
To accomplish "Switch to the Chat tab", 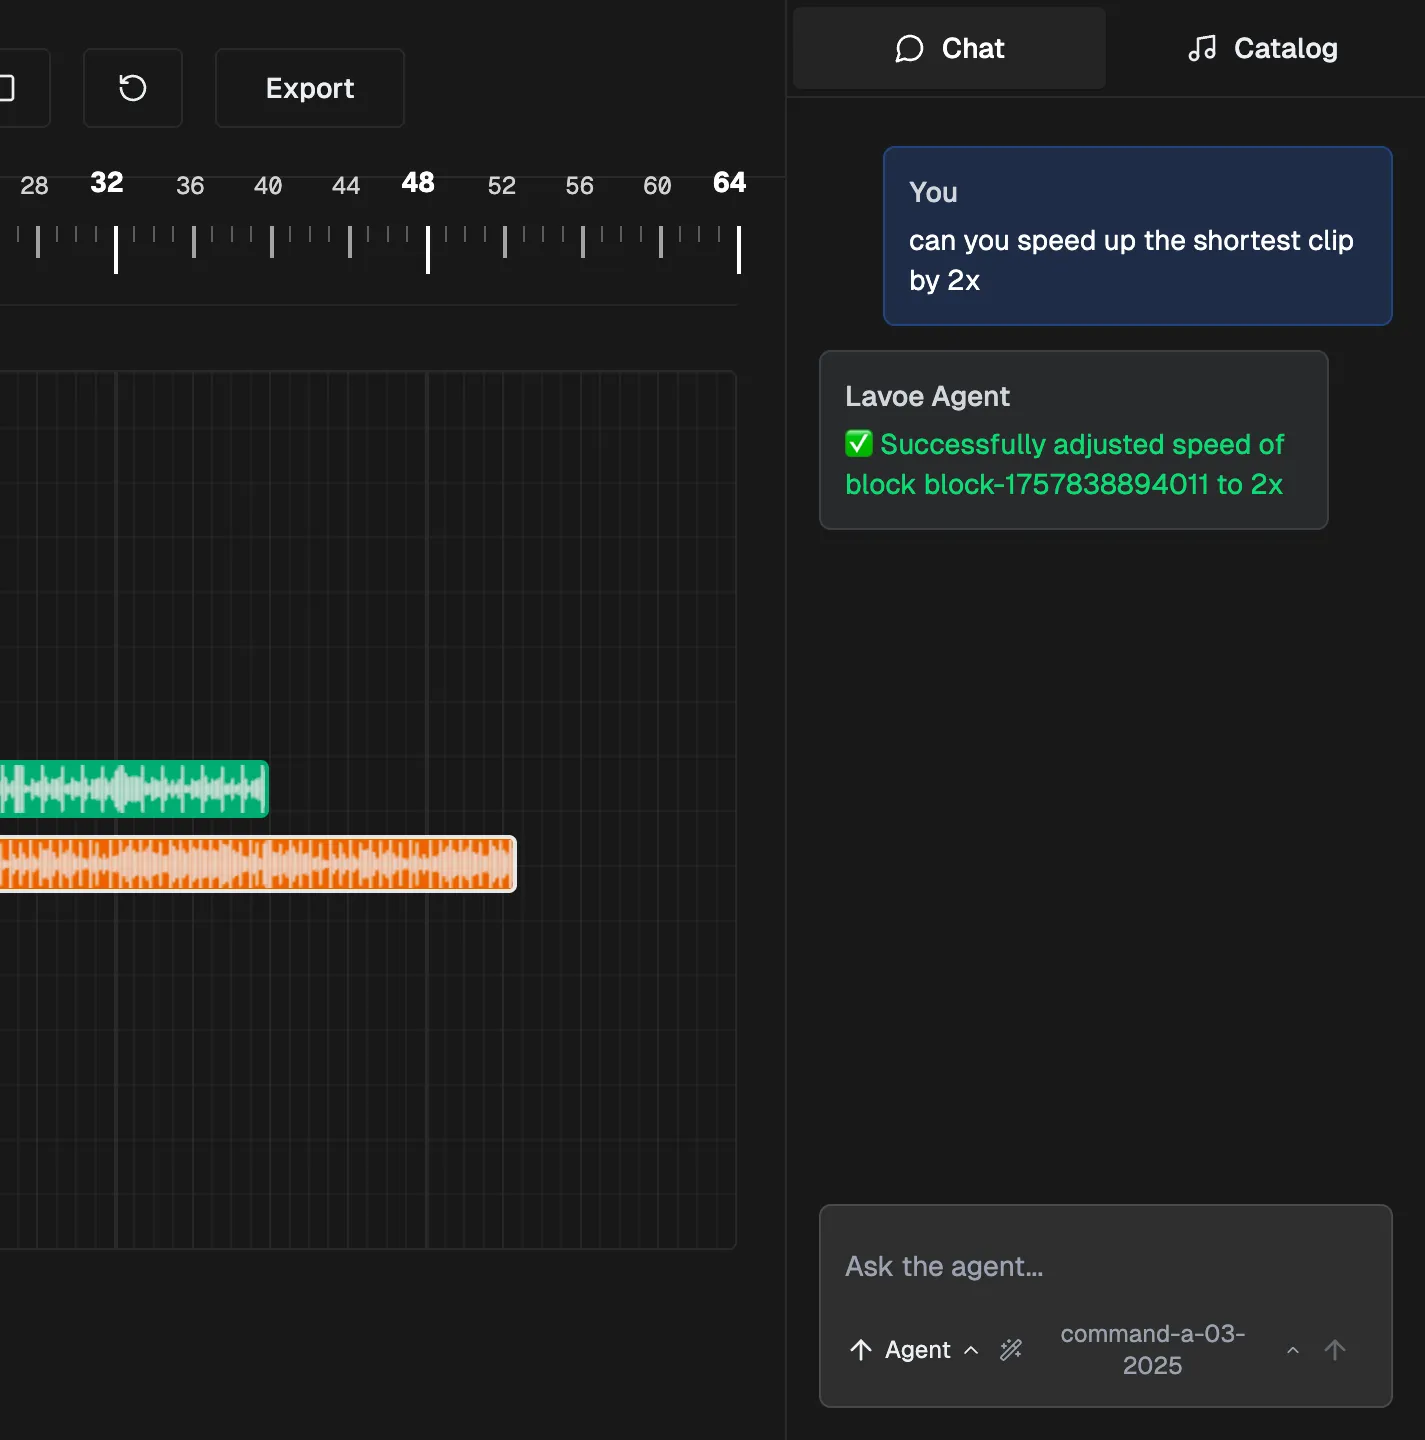I will click(948, 47).
